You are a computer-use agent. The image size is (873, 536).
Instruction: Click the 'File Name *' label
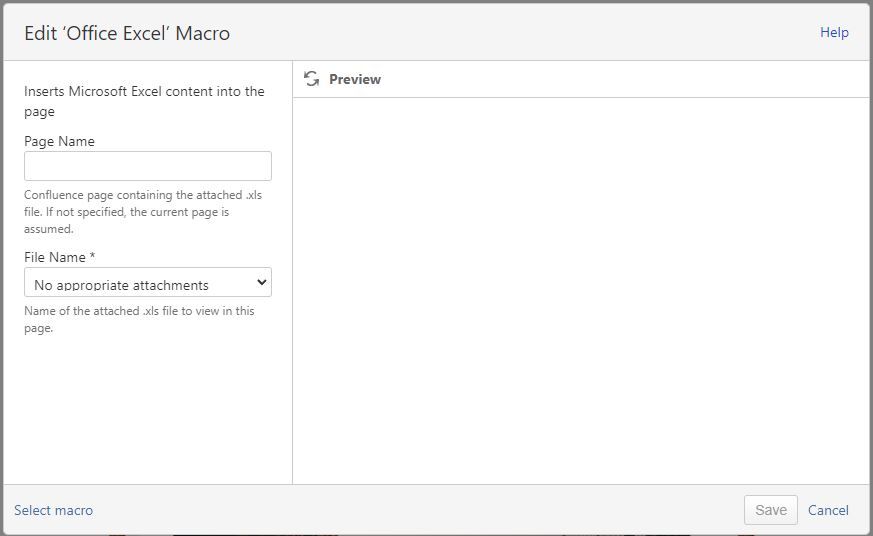60,257
